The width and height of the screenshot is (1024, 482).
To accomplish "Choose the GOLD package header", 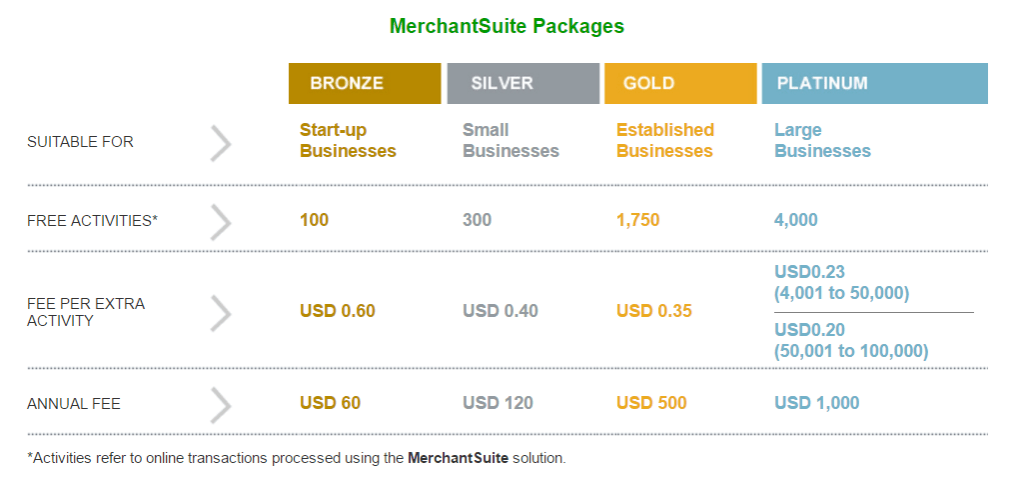I will click(x=680, y=84).
